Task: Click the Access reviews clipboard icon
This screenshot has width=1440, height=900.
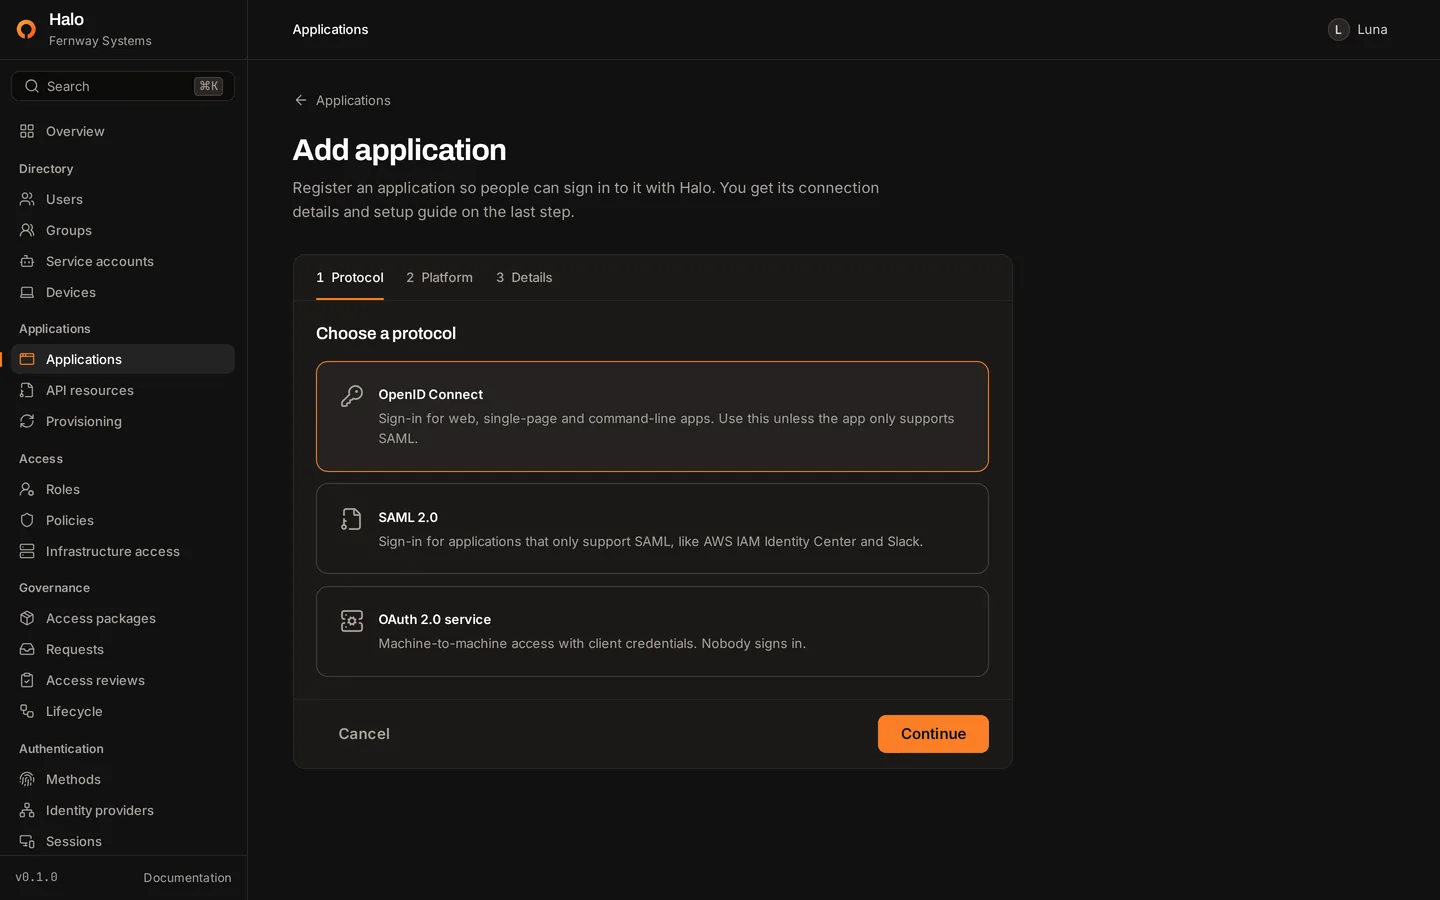Action: 27,680
